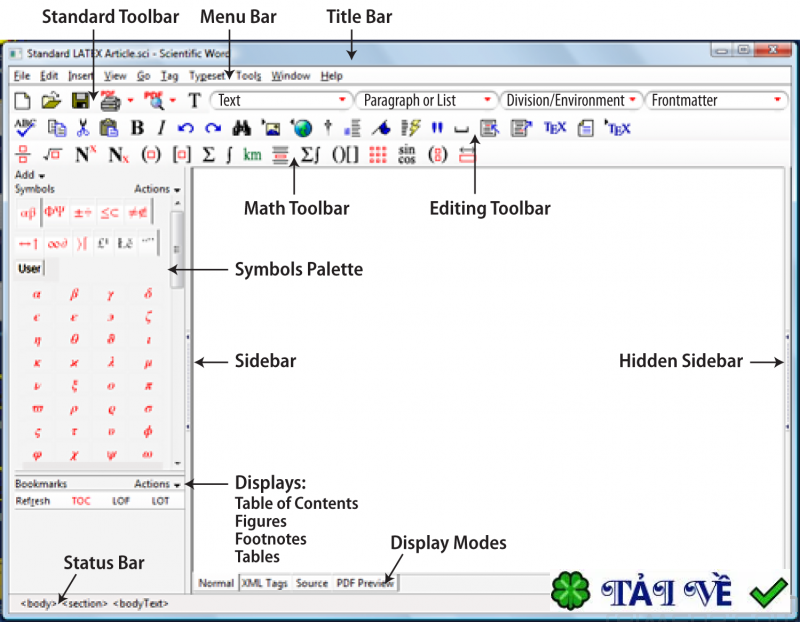Click the blue TeX icon
Viewport: 800px width, 622px height.
click(555, 128)
